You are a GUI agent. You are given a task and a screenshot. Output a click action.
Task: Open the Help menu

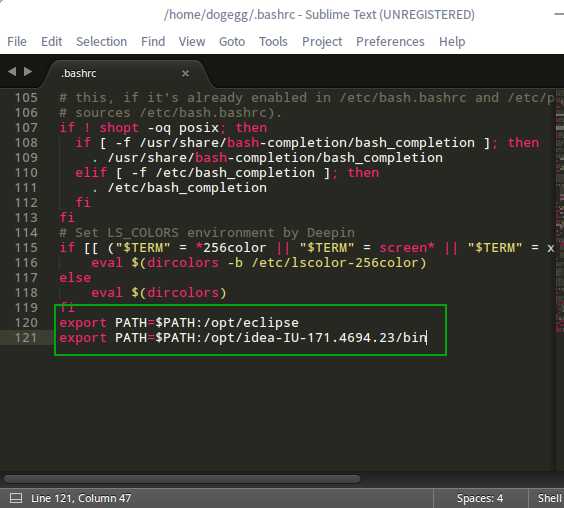[452, 42]
